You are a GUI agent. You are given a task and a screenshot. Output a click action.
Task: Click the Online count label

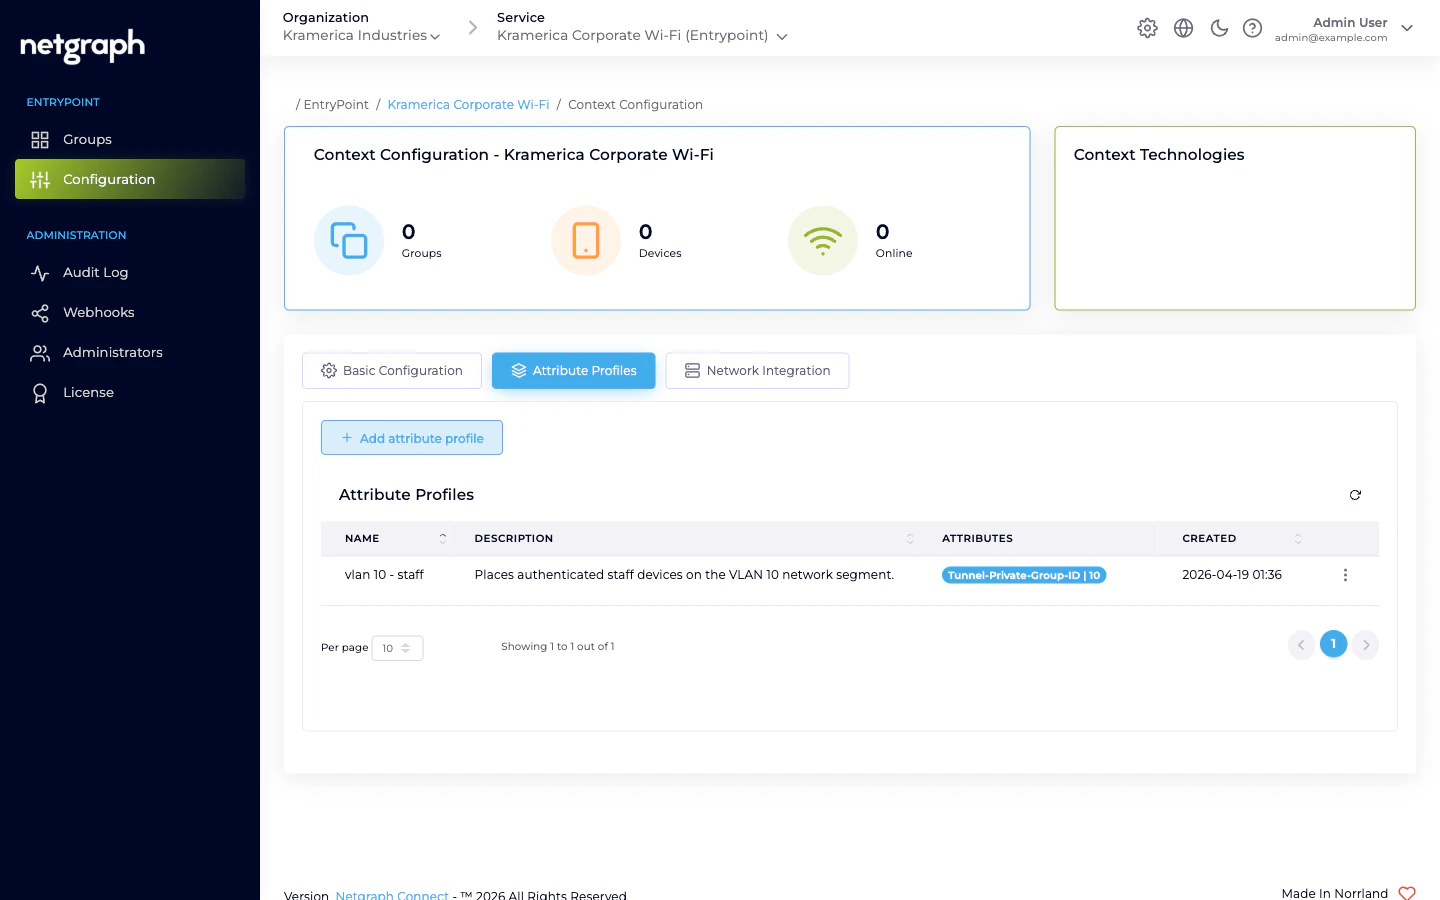coord(894,253)
